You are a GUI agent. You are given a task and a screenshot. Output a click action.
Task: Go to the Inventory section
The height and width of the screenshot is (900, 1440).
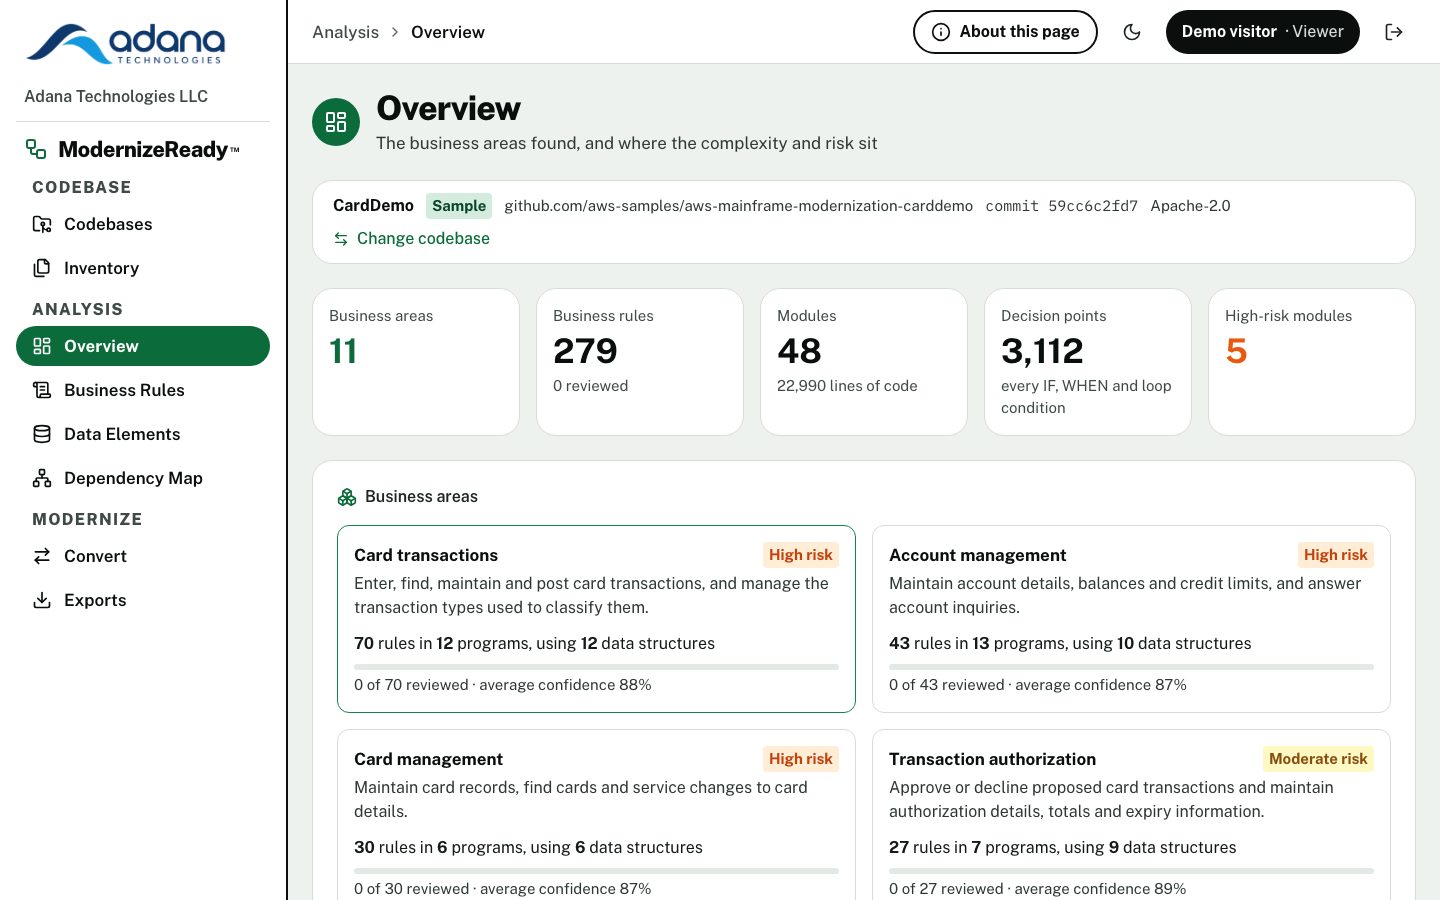point(143,268)
